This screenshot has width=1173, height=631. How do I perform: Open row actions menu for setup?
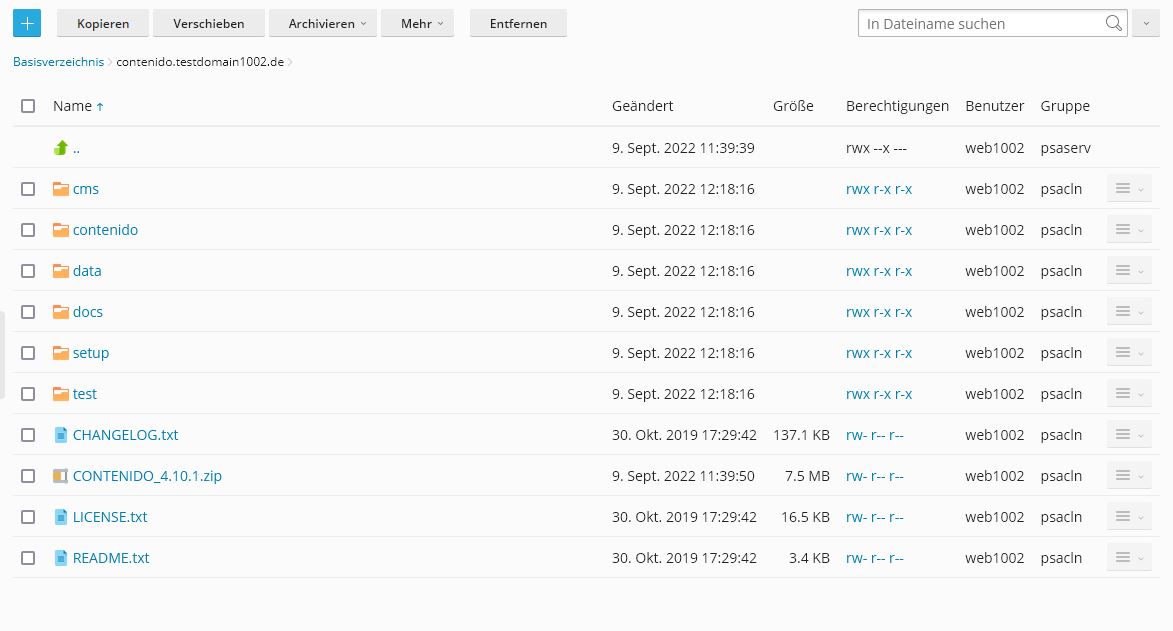pyautogui.click(x=1129, y=353)
